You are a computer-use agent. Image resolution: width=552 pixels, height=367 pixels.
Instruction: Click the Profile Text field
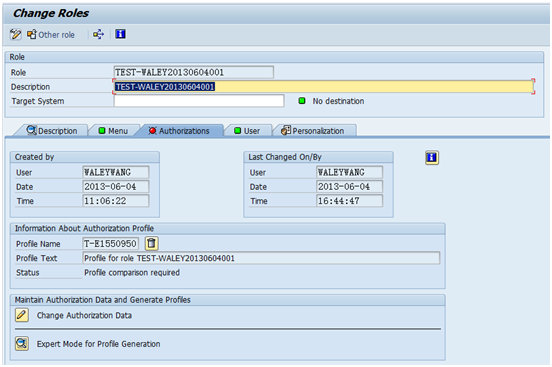(x=261, y=258)
